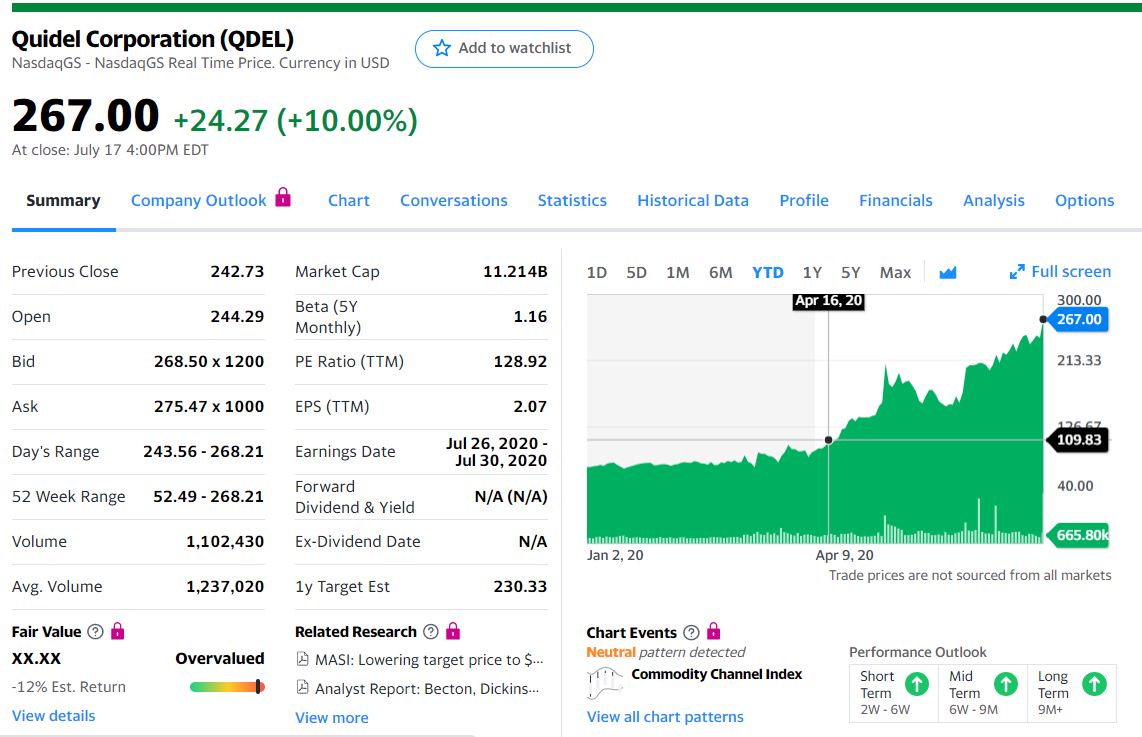Viewport: 1142px width, 737px height.
Task: Click the Full screen expand arrows icon
Action: click(1017, 272)
